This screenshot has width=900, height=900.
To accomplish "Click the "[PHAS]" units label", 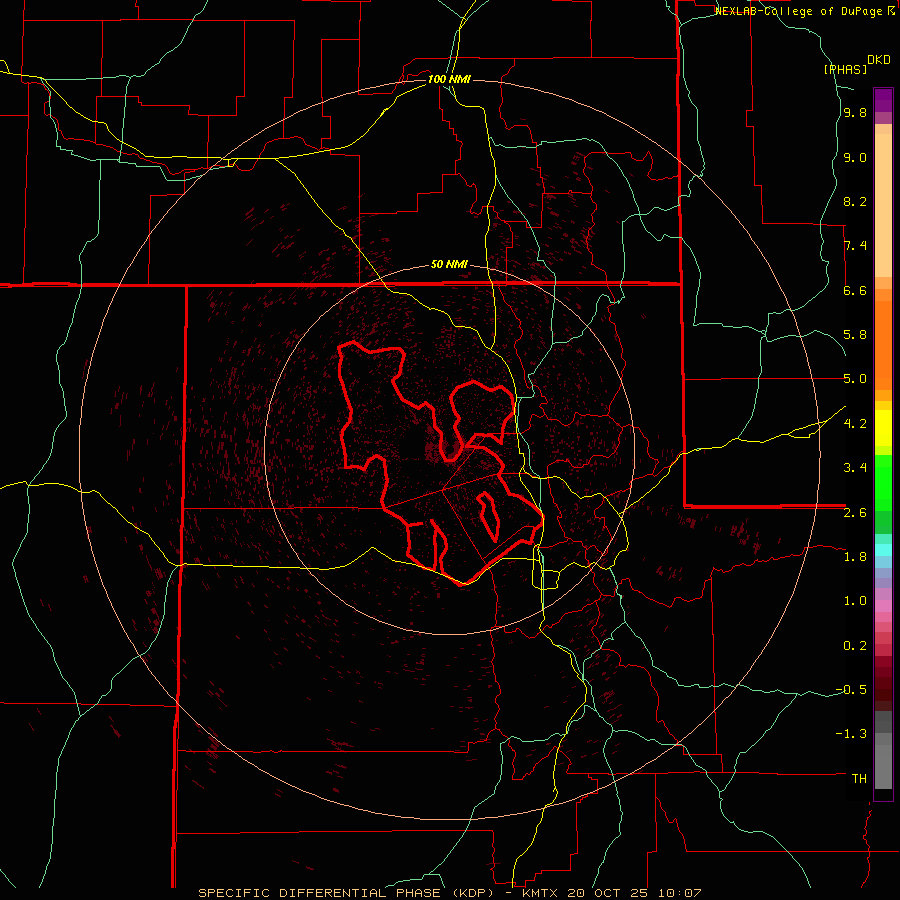I will pyautogui.click(x=845, y=70).
